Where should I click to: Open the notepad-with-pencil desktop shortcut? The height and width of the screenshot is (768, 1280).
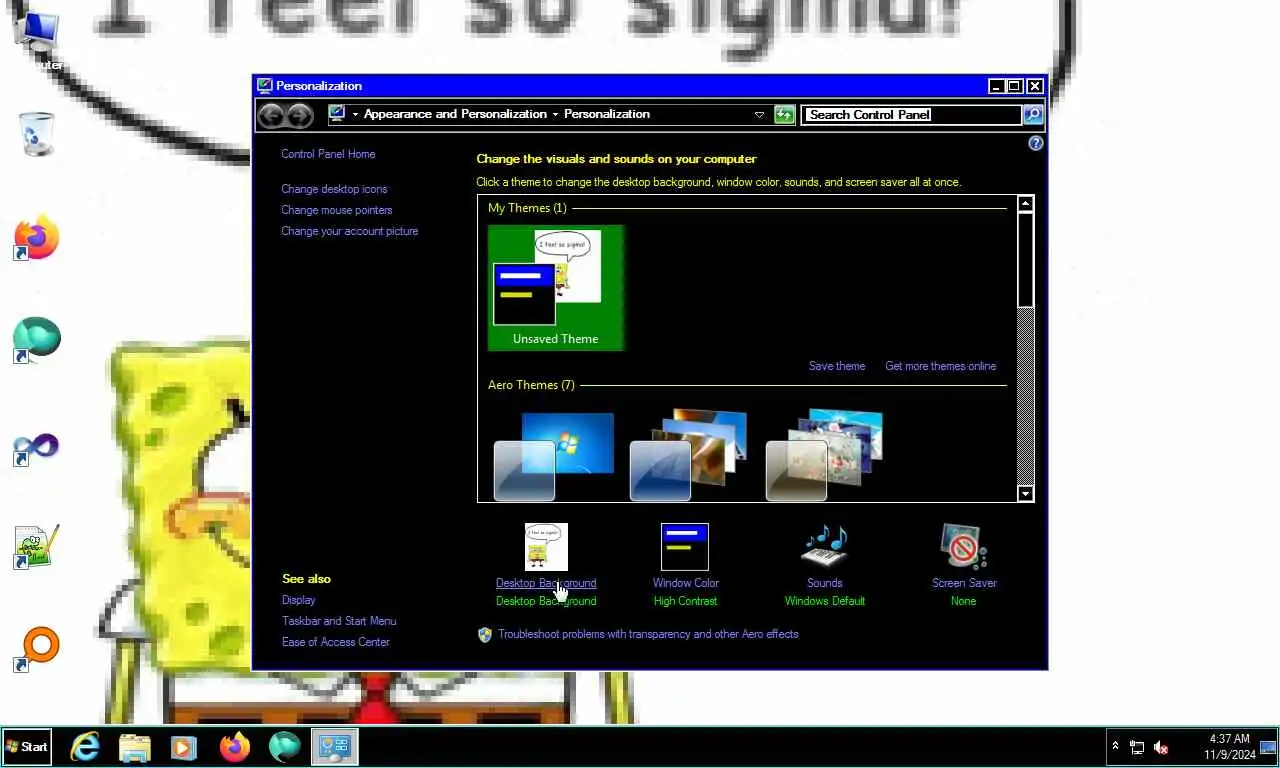pos(37,547)
